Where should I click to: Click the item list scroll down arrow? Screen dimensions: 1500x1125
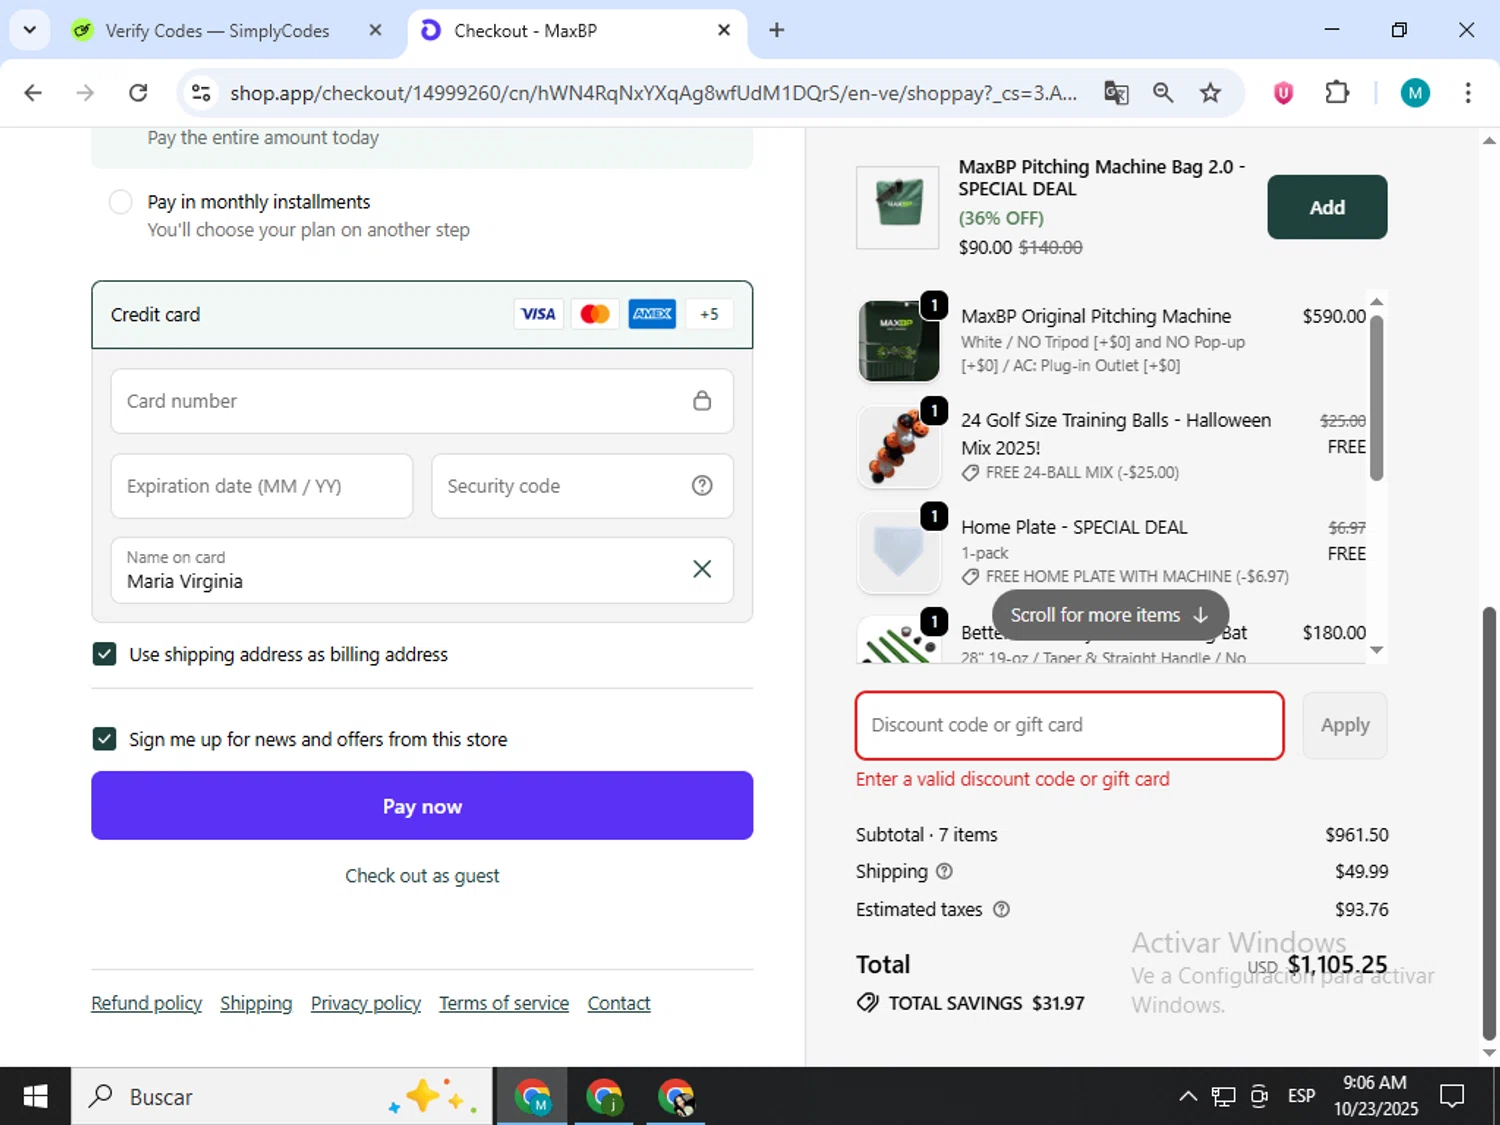click(x=1376, y=650)
